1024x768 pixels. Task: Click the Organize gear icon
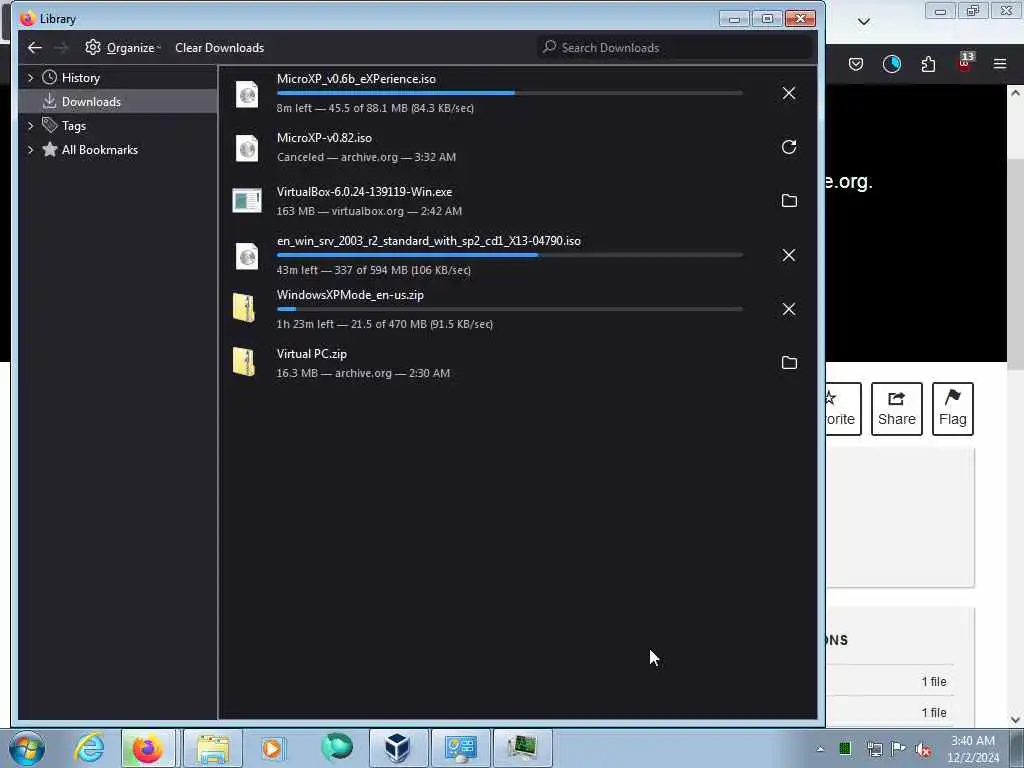click(93, 47)
